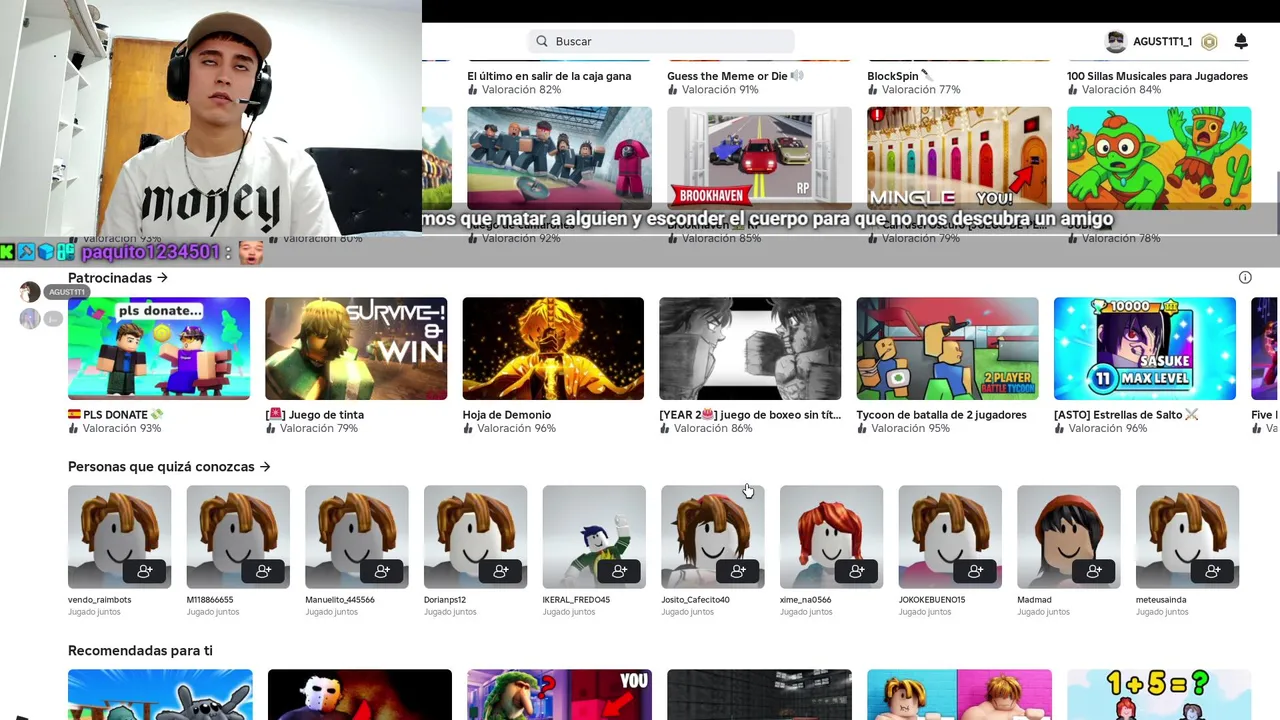Click BlockSpin game title
Viewport: 1280px width, 720px height.
pos(900,76)
